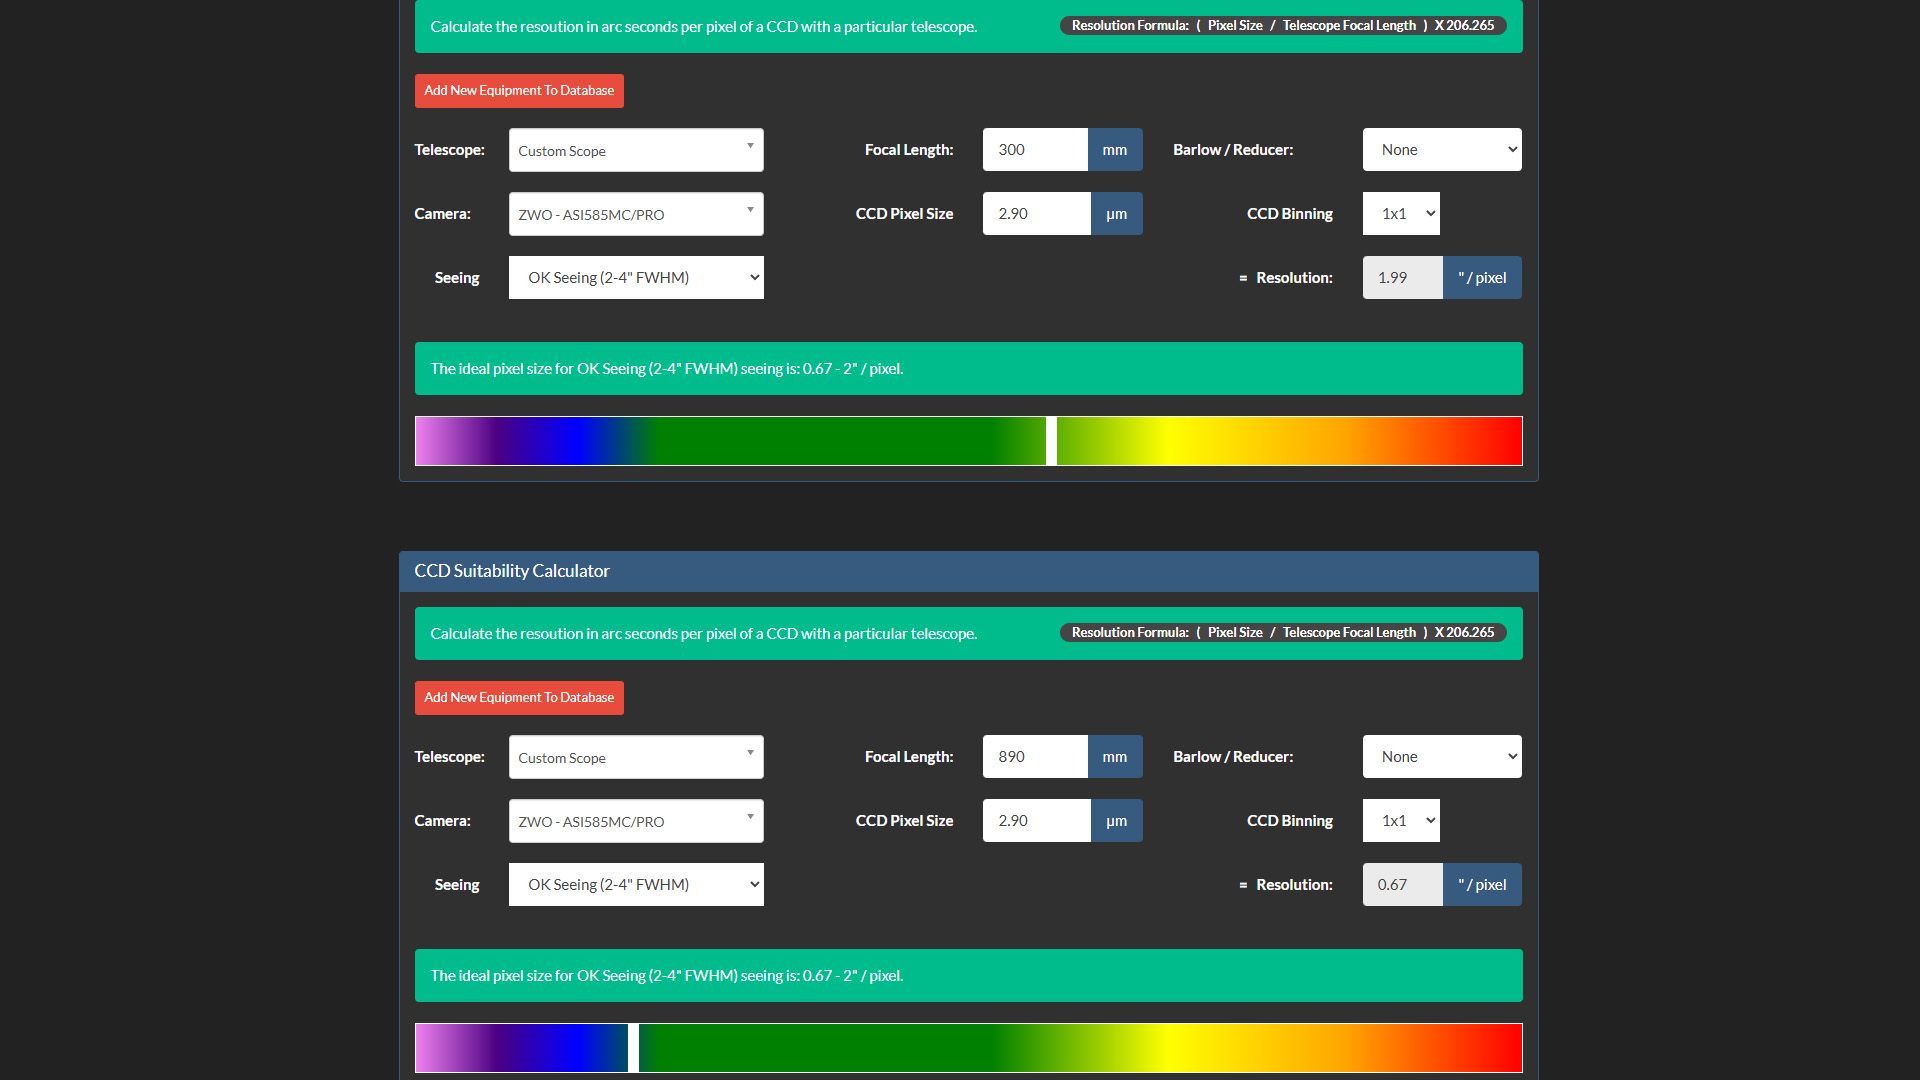
Task: Click Focal Length field showing 890
Action: [1035, 757]
